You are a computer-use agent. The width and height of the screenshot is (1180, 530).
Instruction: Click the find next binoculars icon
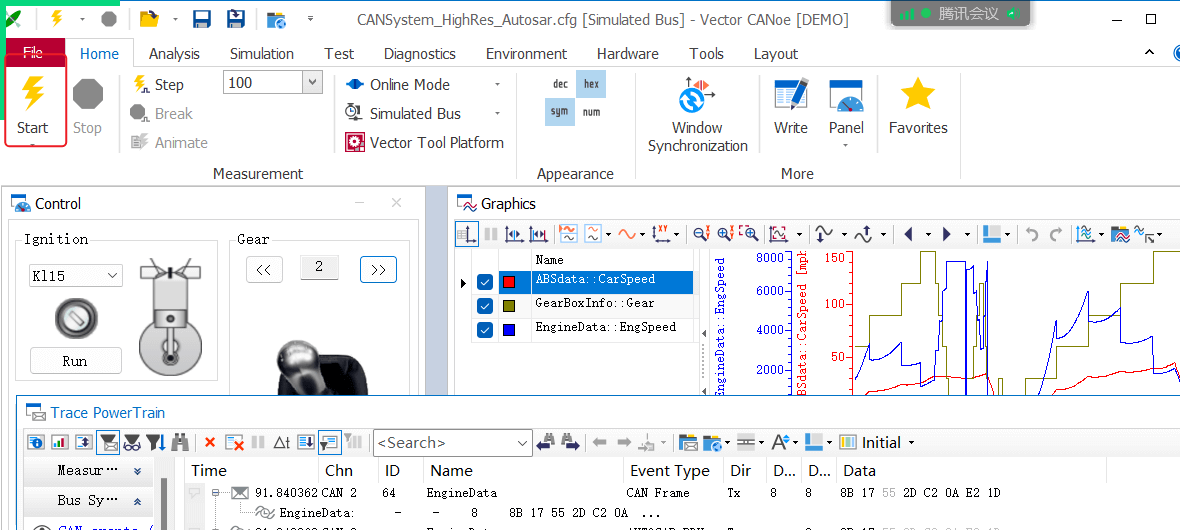coord(569,443)
